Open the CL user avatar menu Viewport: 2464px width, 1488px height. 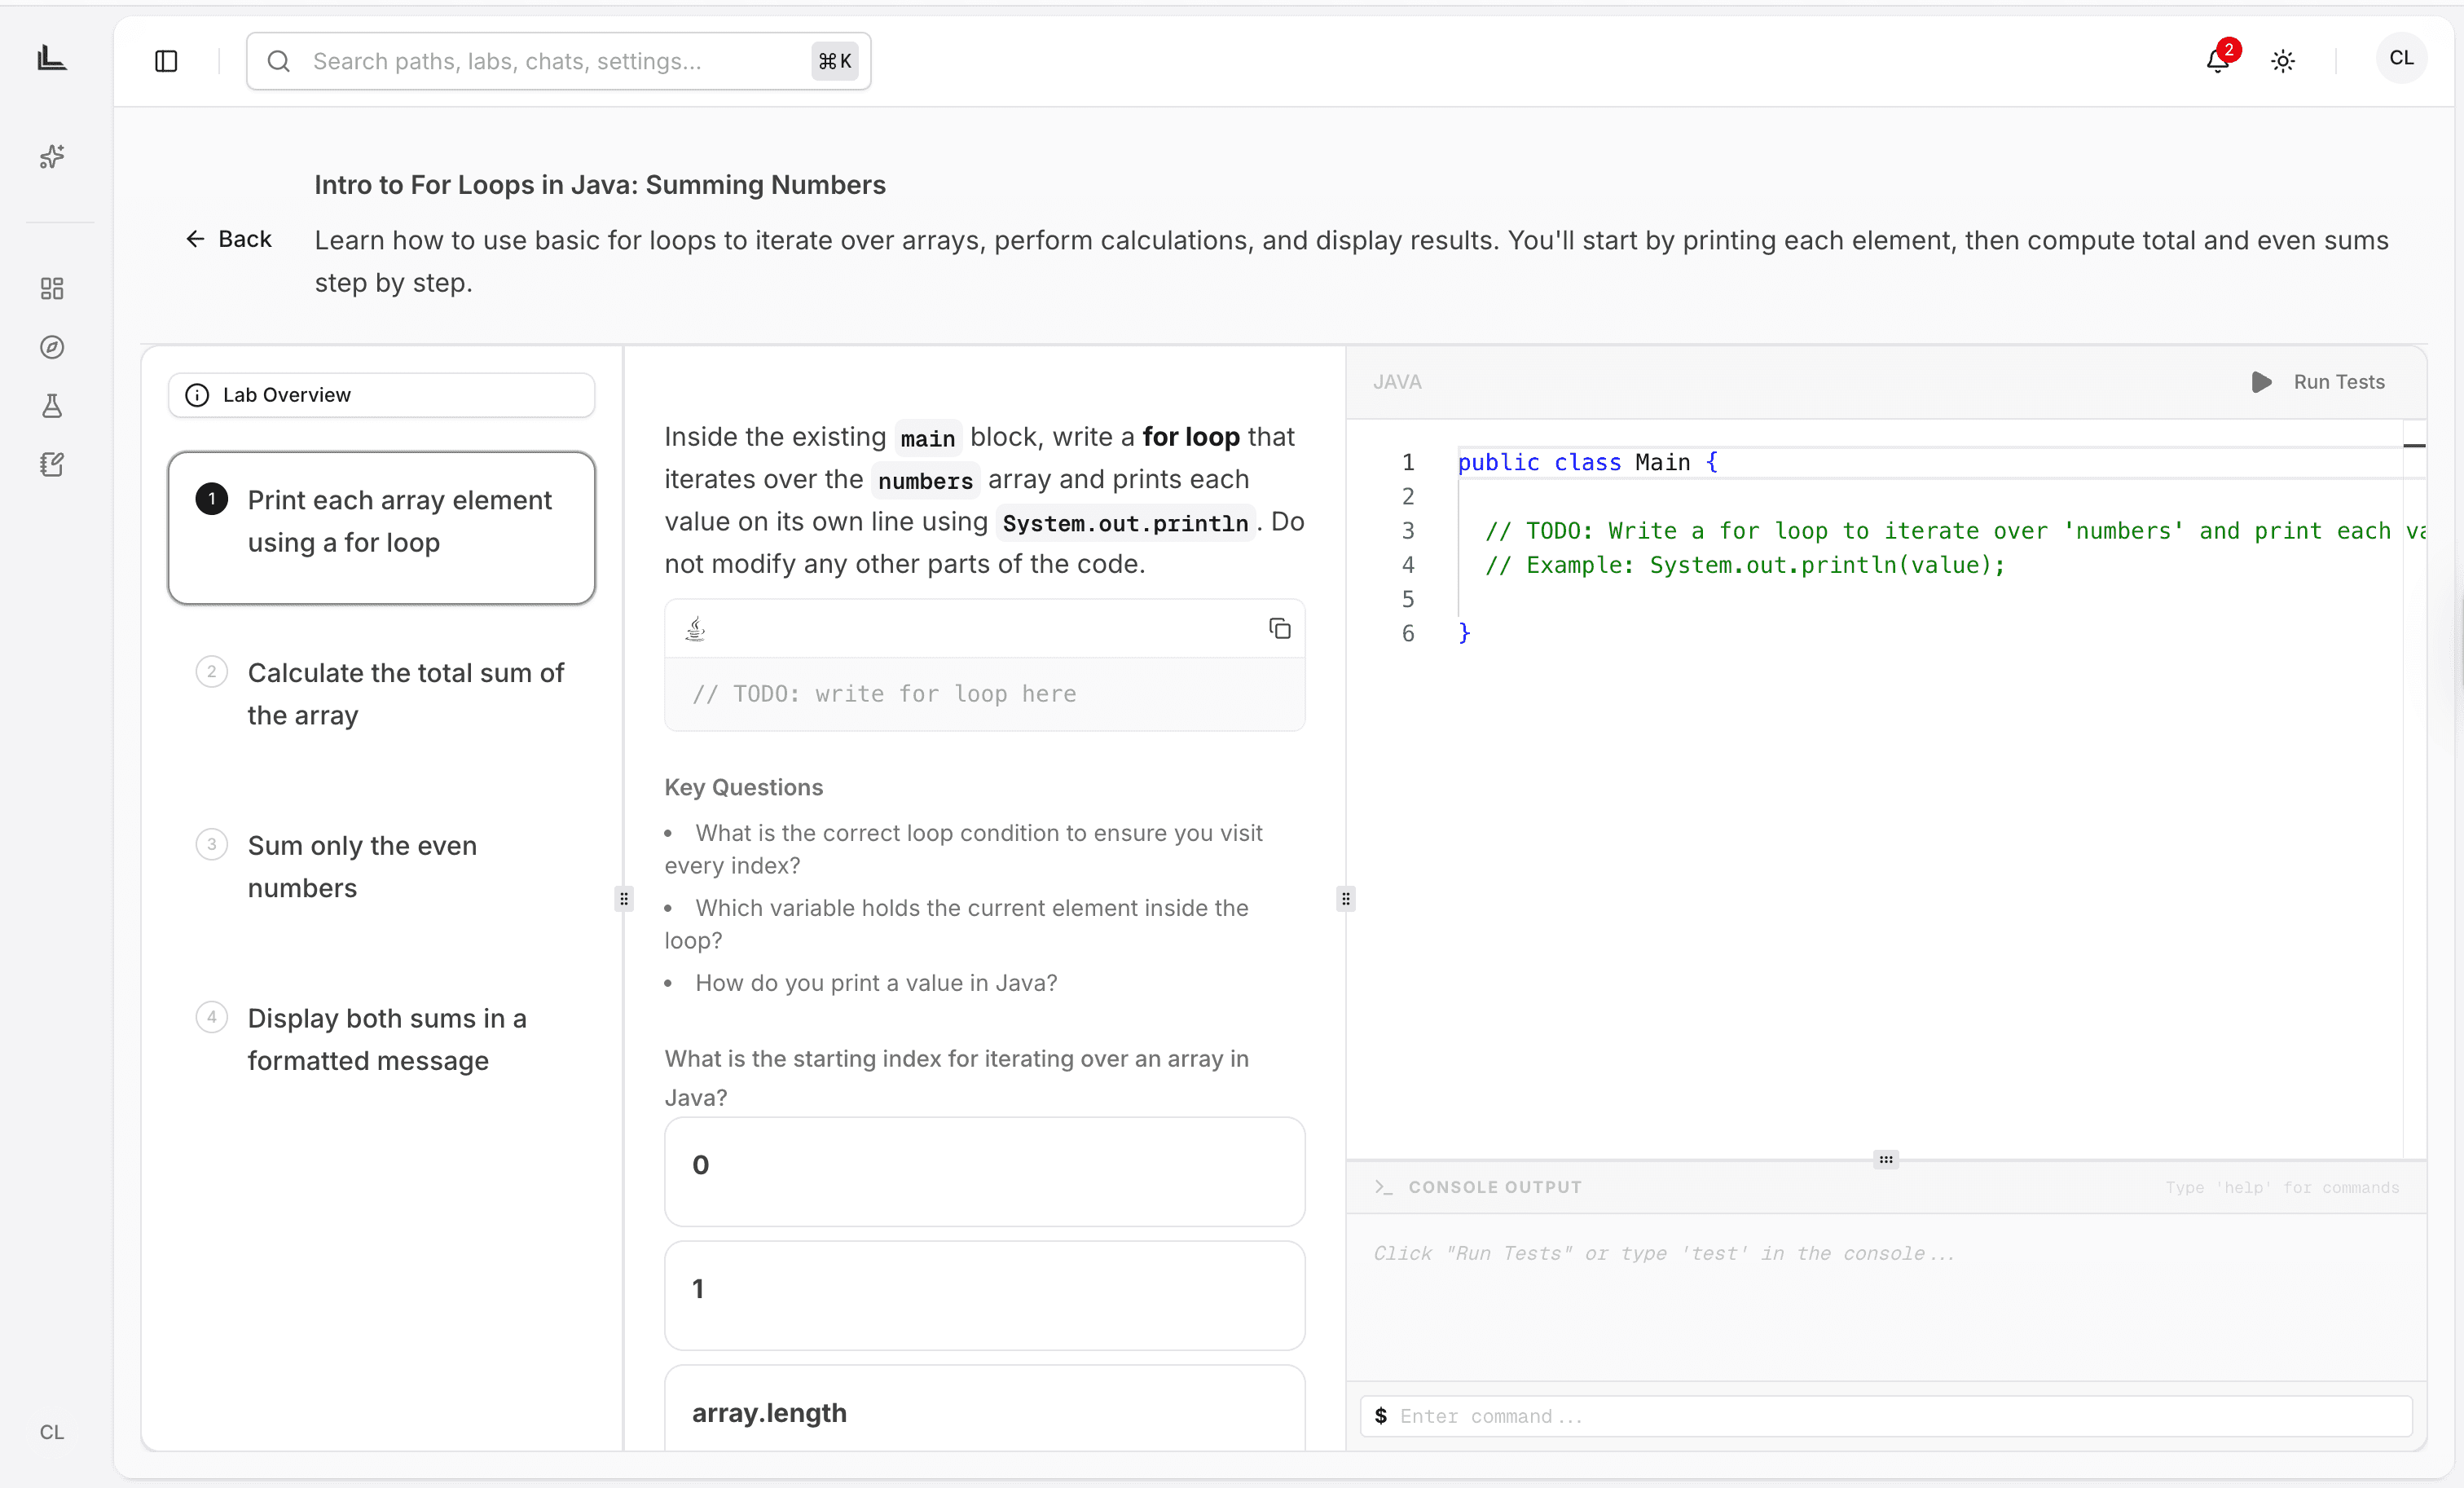(x=2401, y=59)
